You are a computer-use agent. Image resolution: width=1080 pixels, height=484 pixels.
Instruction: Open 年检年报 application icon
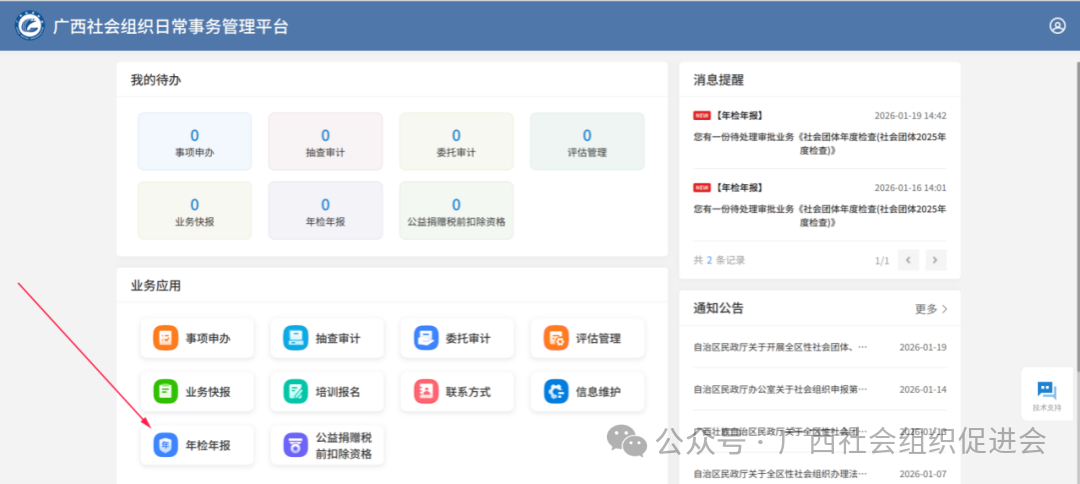point(166,445)
